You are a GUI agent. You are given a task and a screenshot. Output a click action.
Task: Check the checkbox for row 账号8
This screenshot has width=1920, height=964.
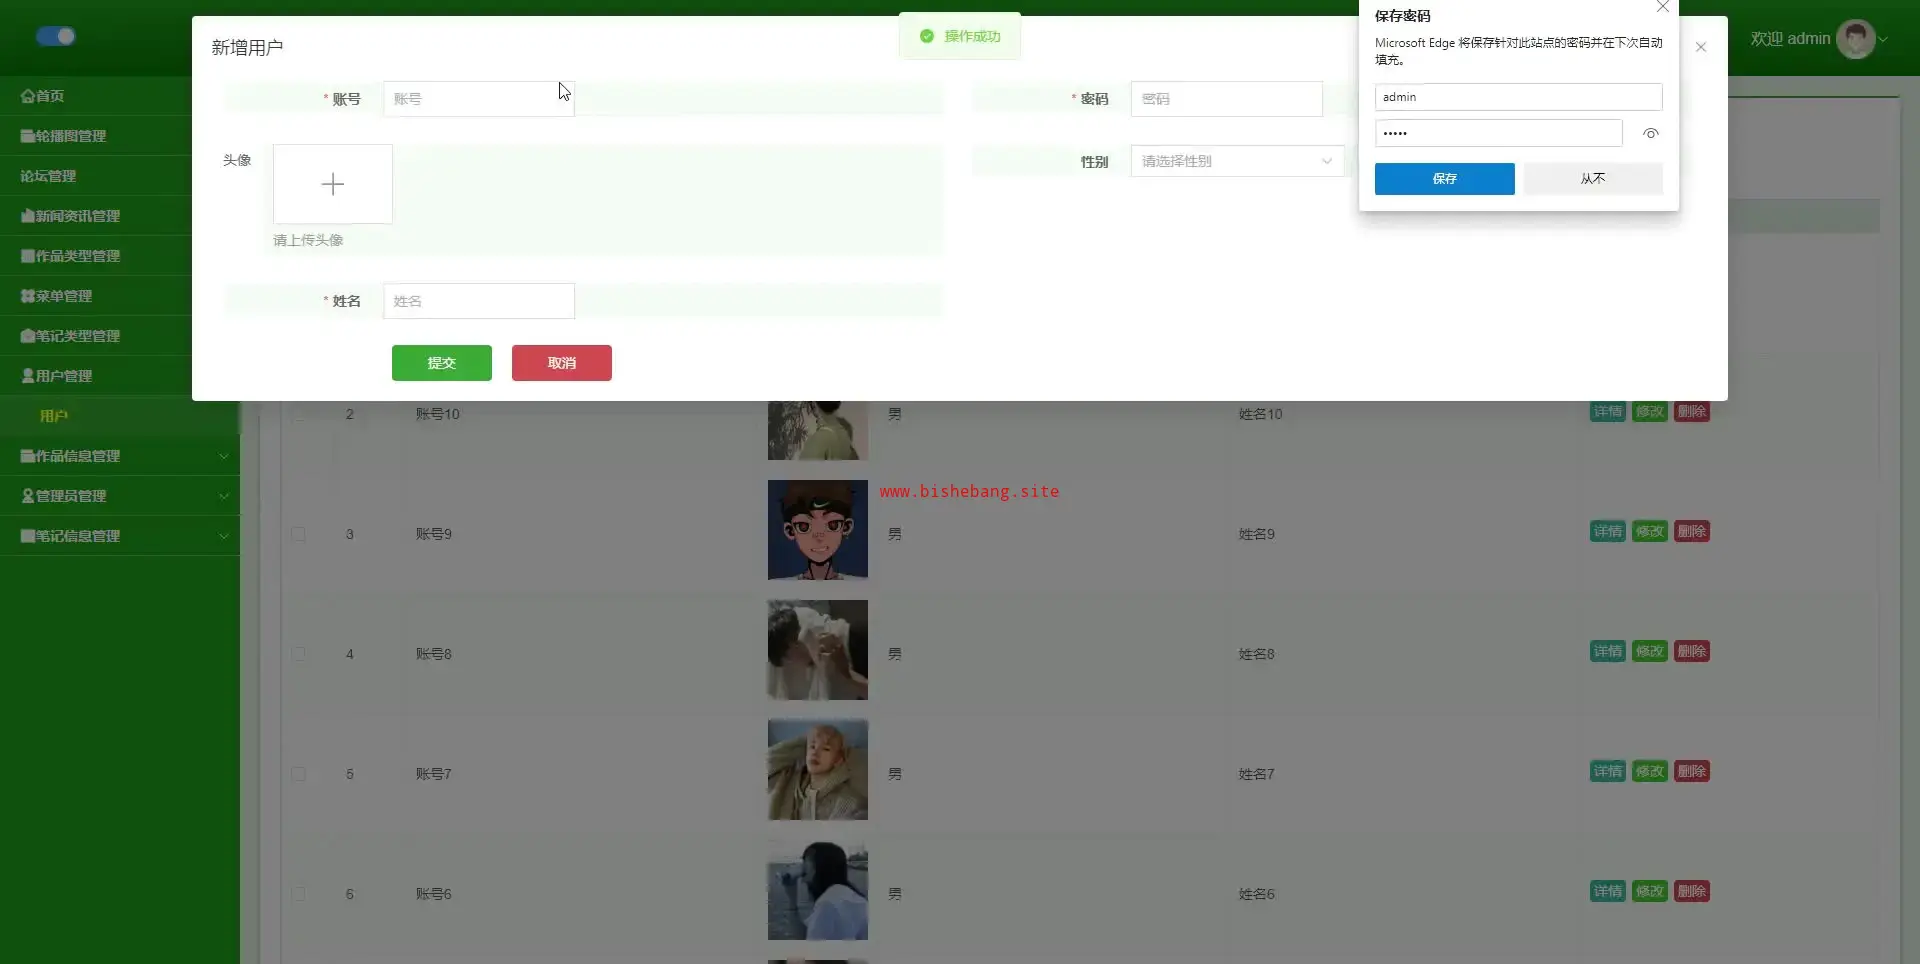[298, 654]
